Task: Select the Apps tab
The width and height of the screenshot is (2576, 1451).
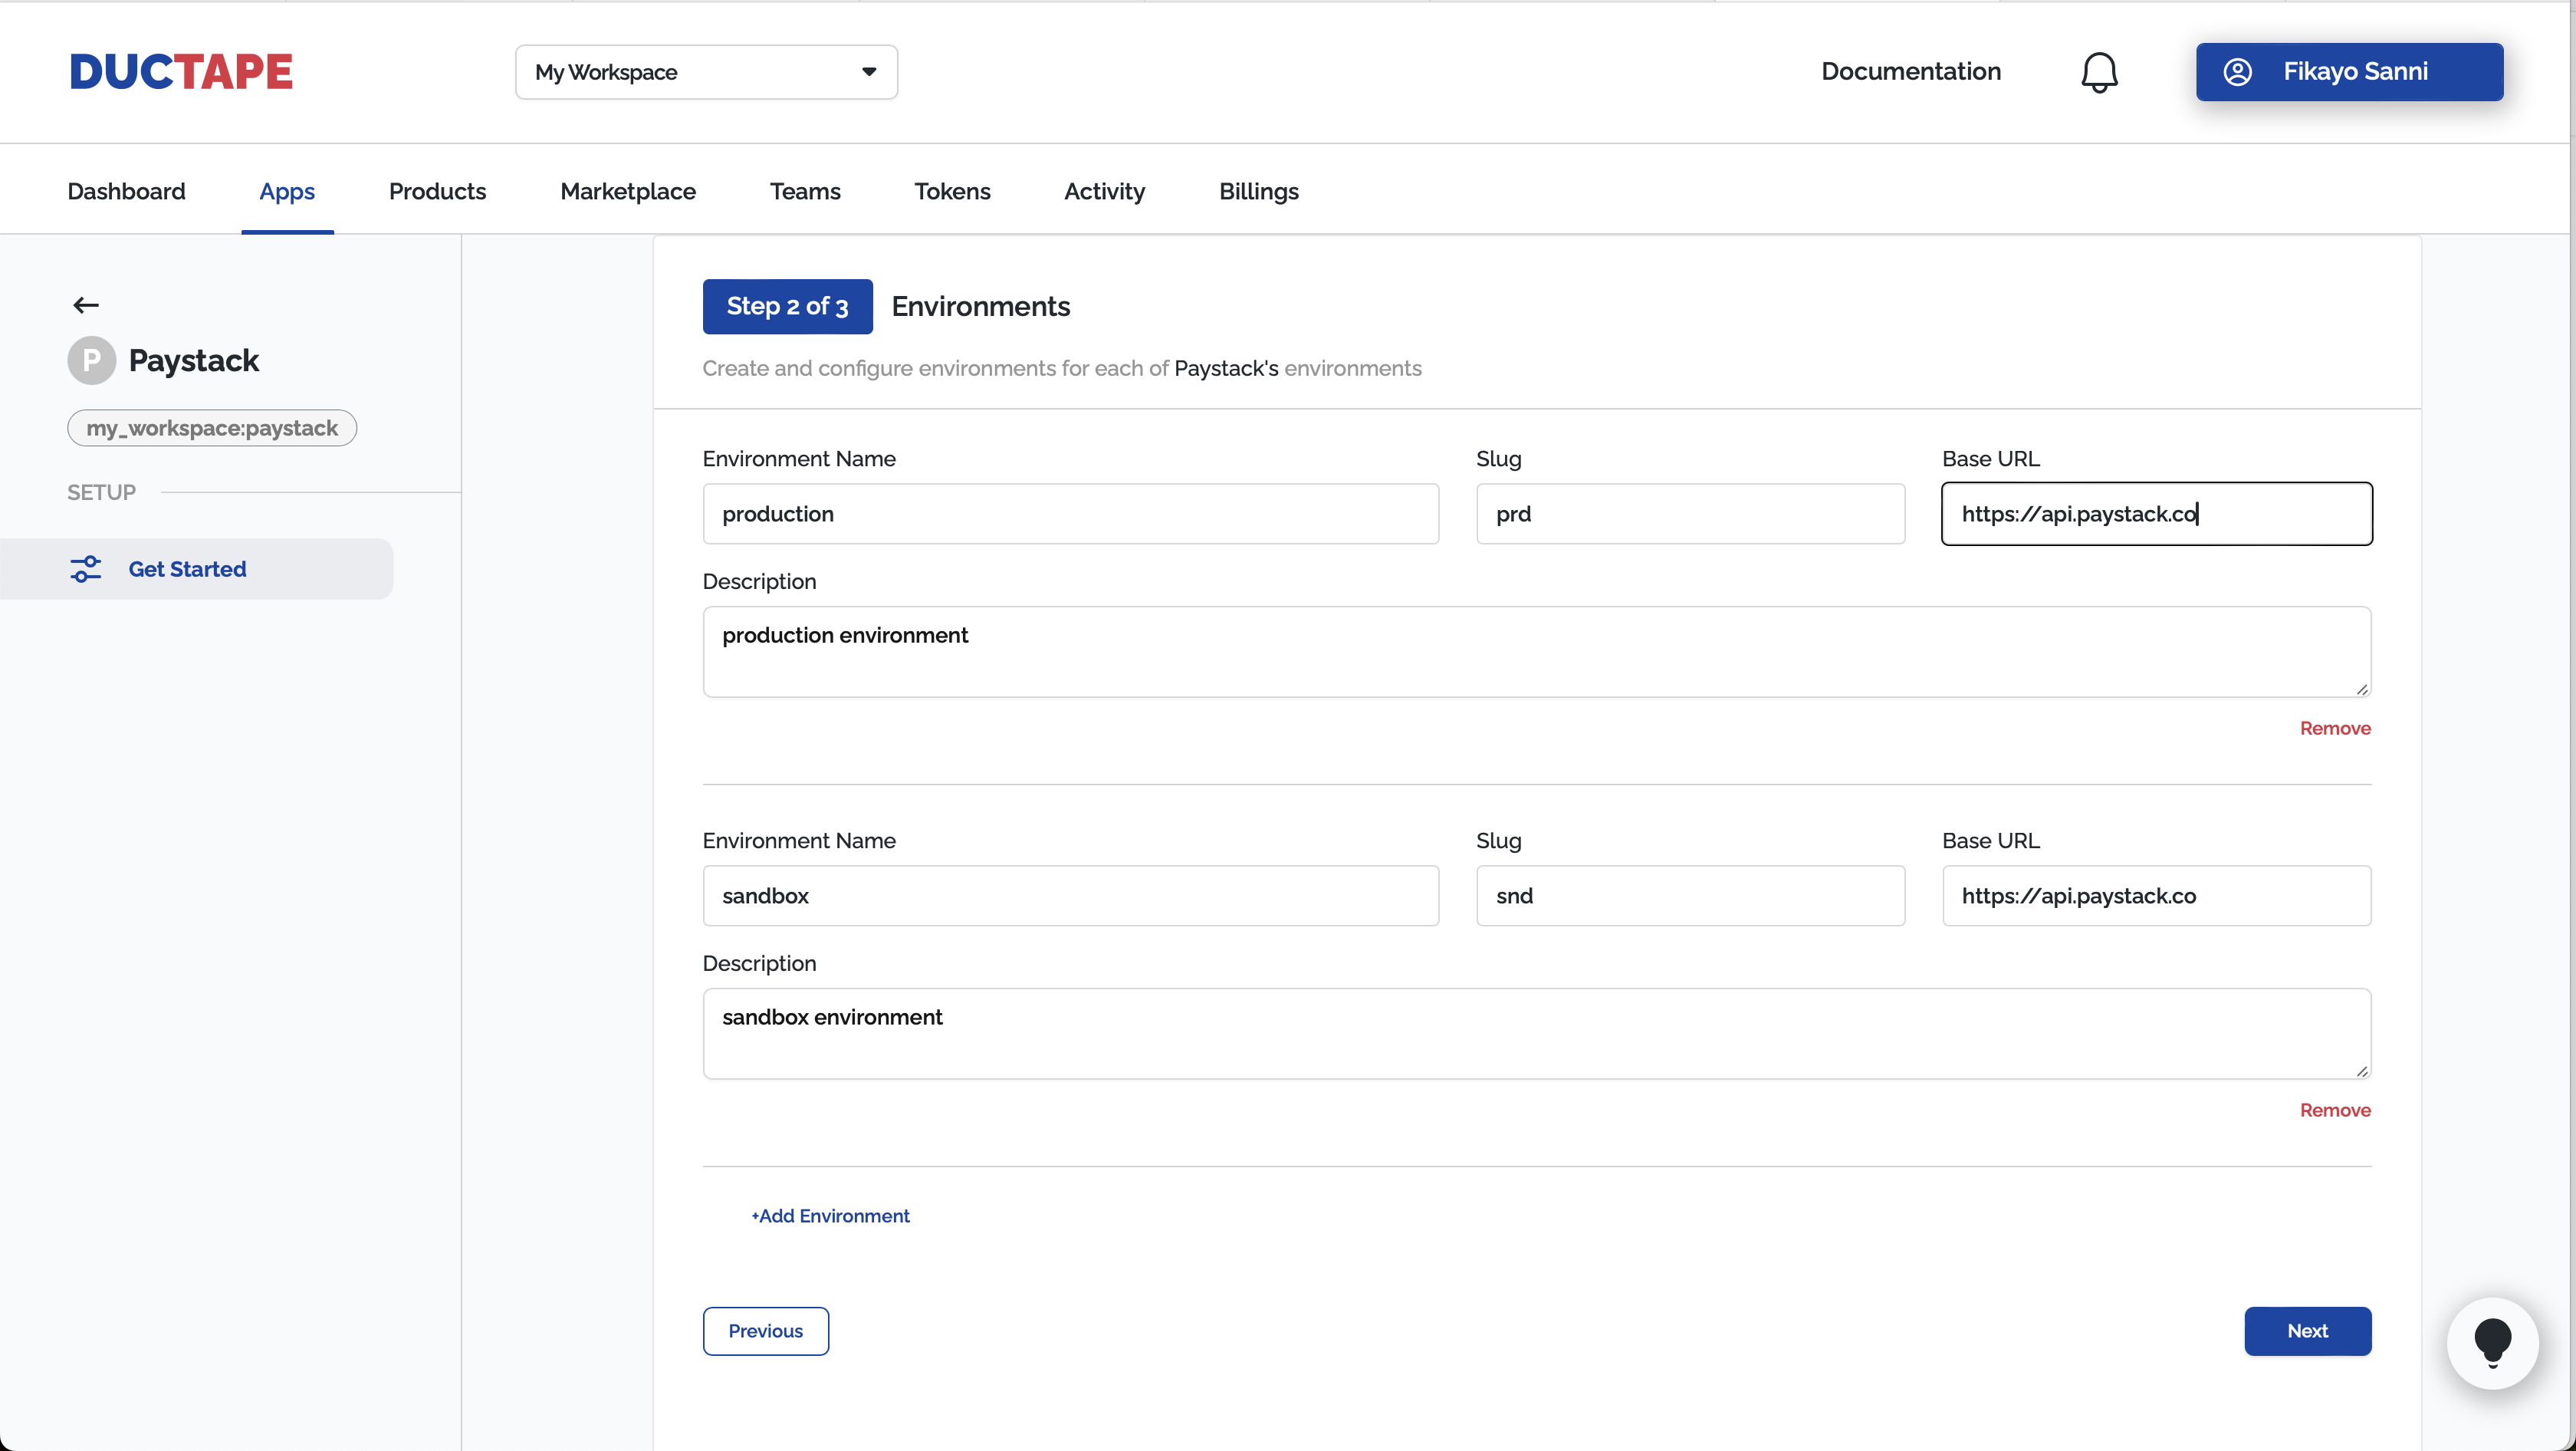Action: [x=287, y=191]
